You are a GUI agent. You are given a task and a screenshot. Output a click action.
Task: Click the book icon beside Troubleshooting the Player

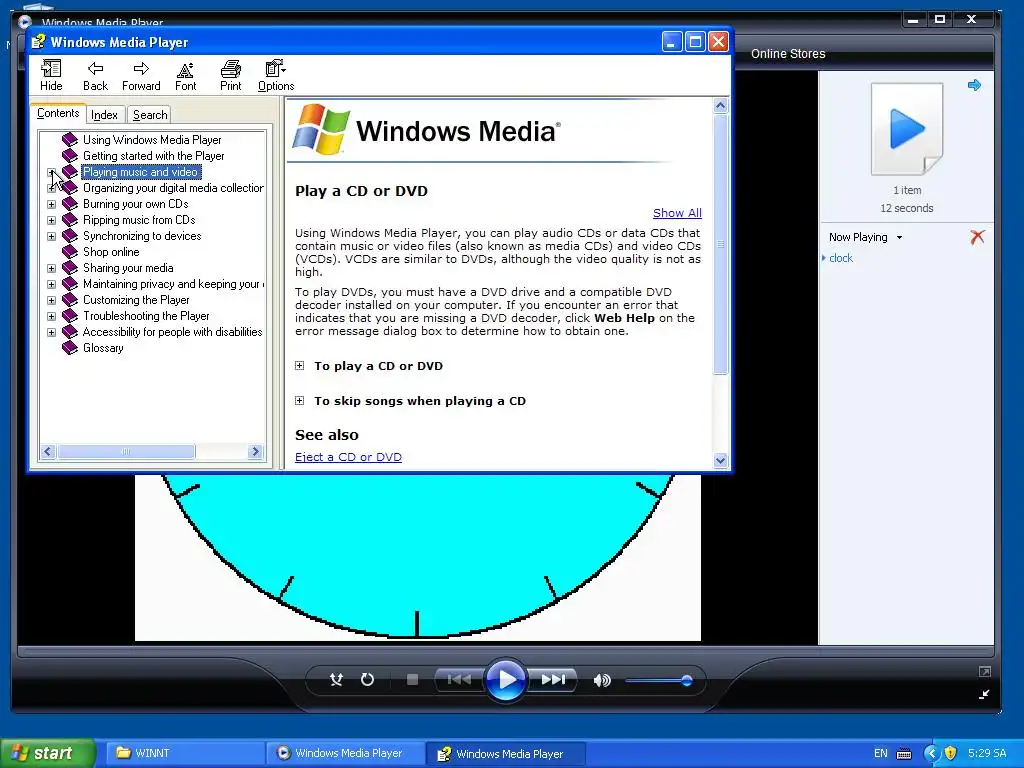pos(70,315)
